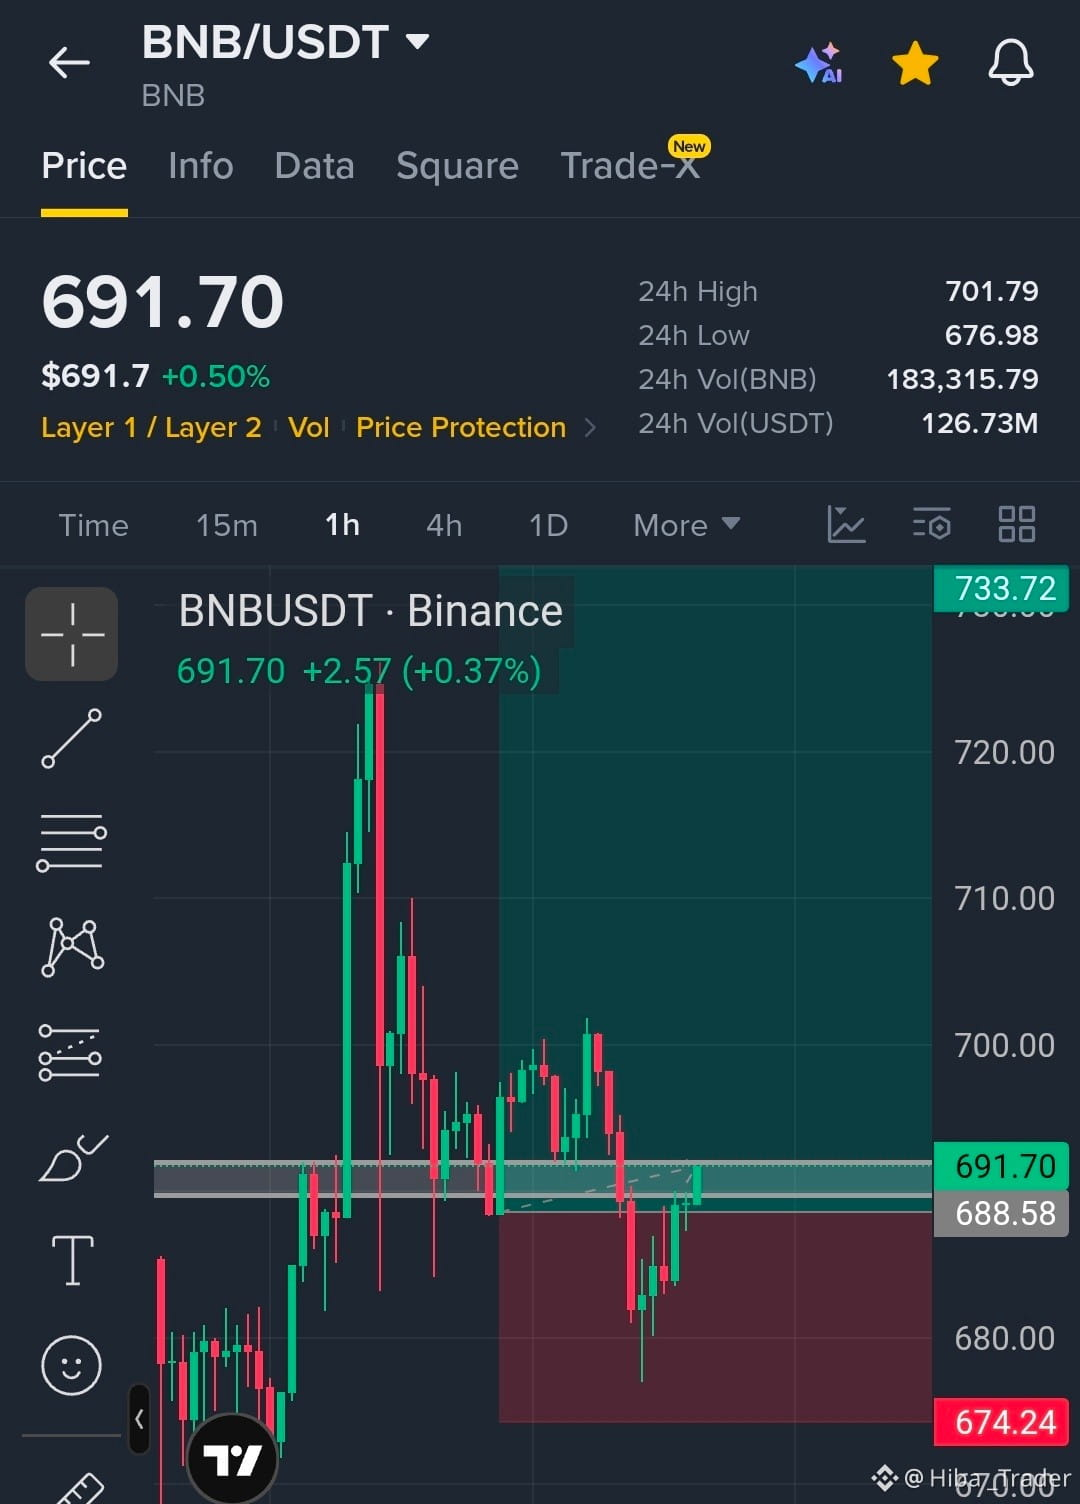Tap the 680.00 price axis label
This screenshot has height=1504, width=1080.
[x=1004, y=1338]
